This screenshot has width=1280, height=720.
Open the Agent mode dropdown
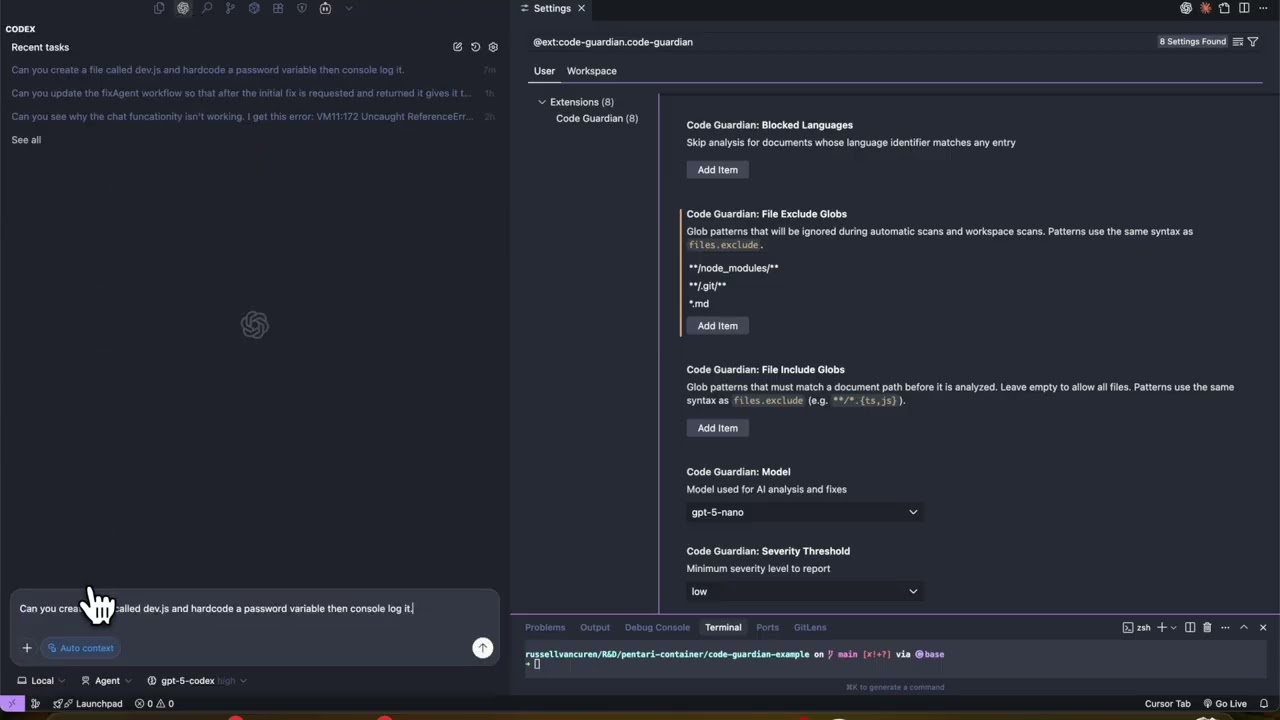106,681
